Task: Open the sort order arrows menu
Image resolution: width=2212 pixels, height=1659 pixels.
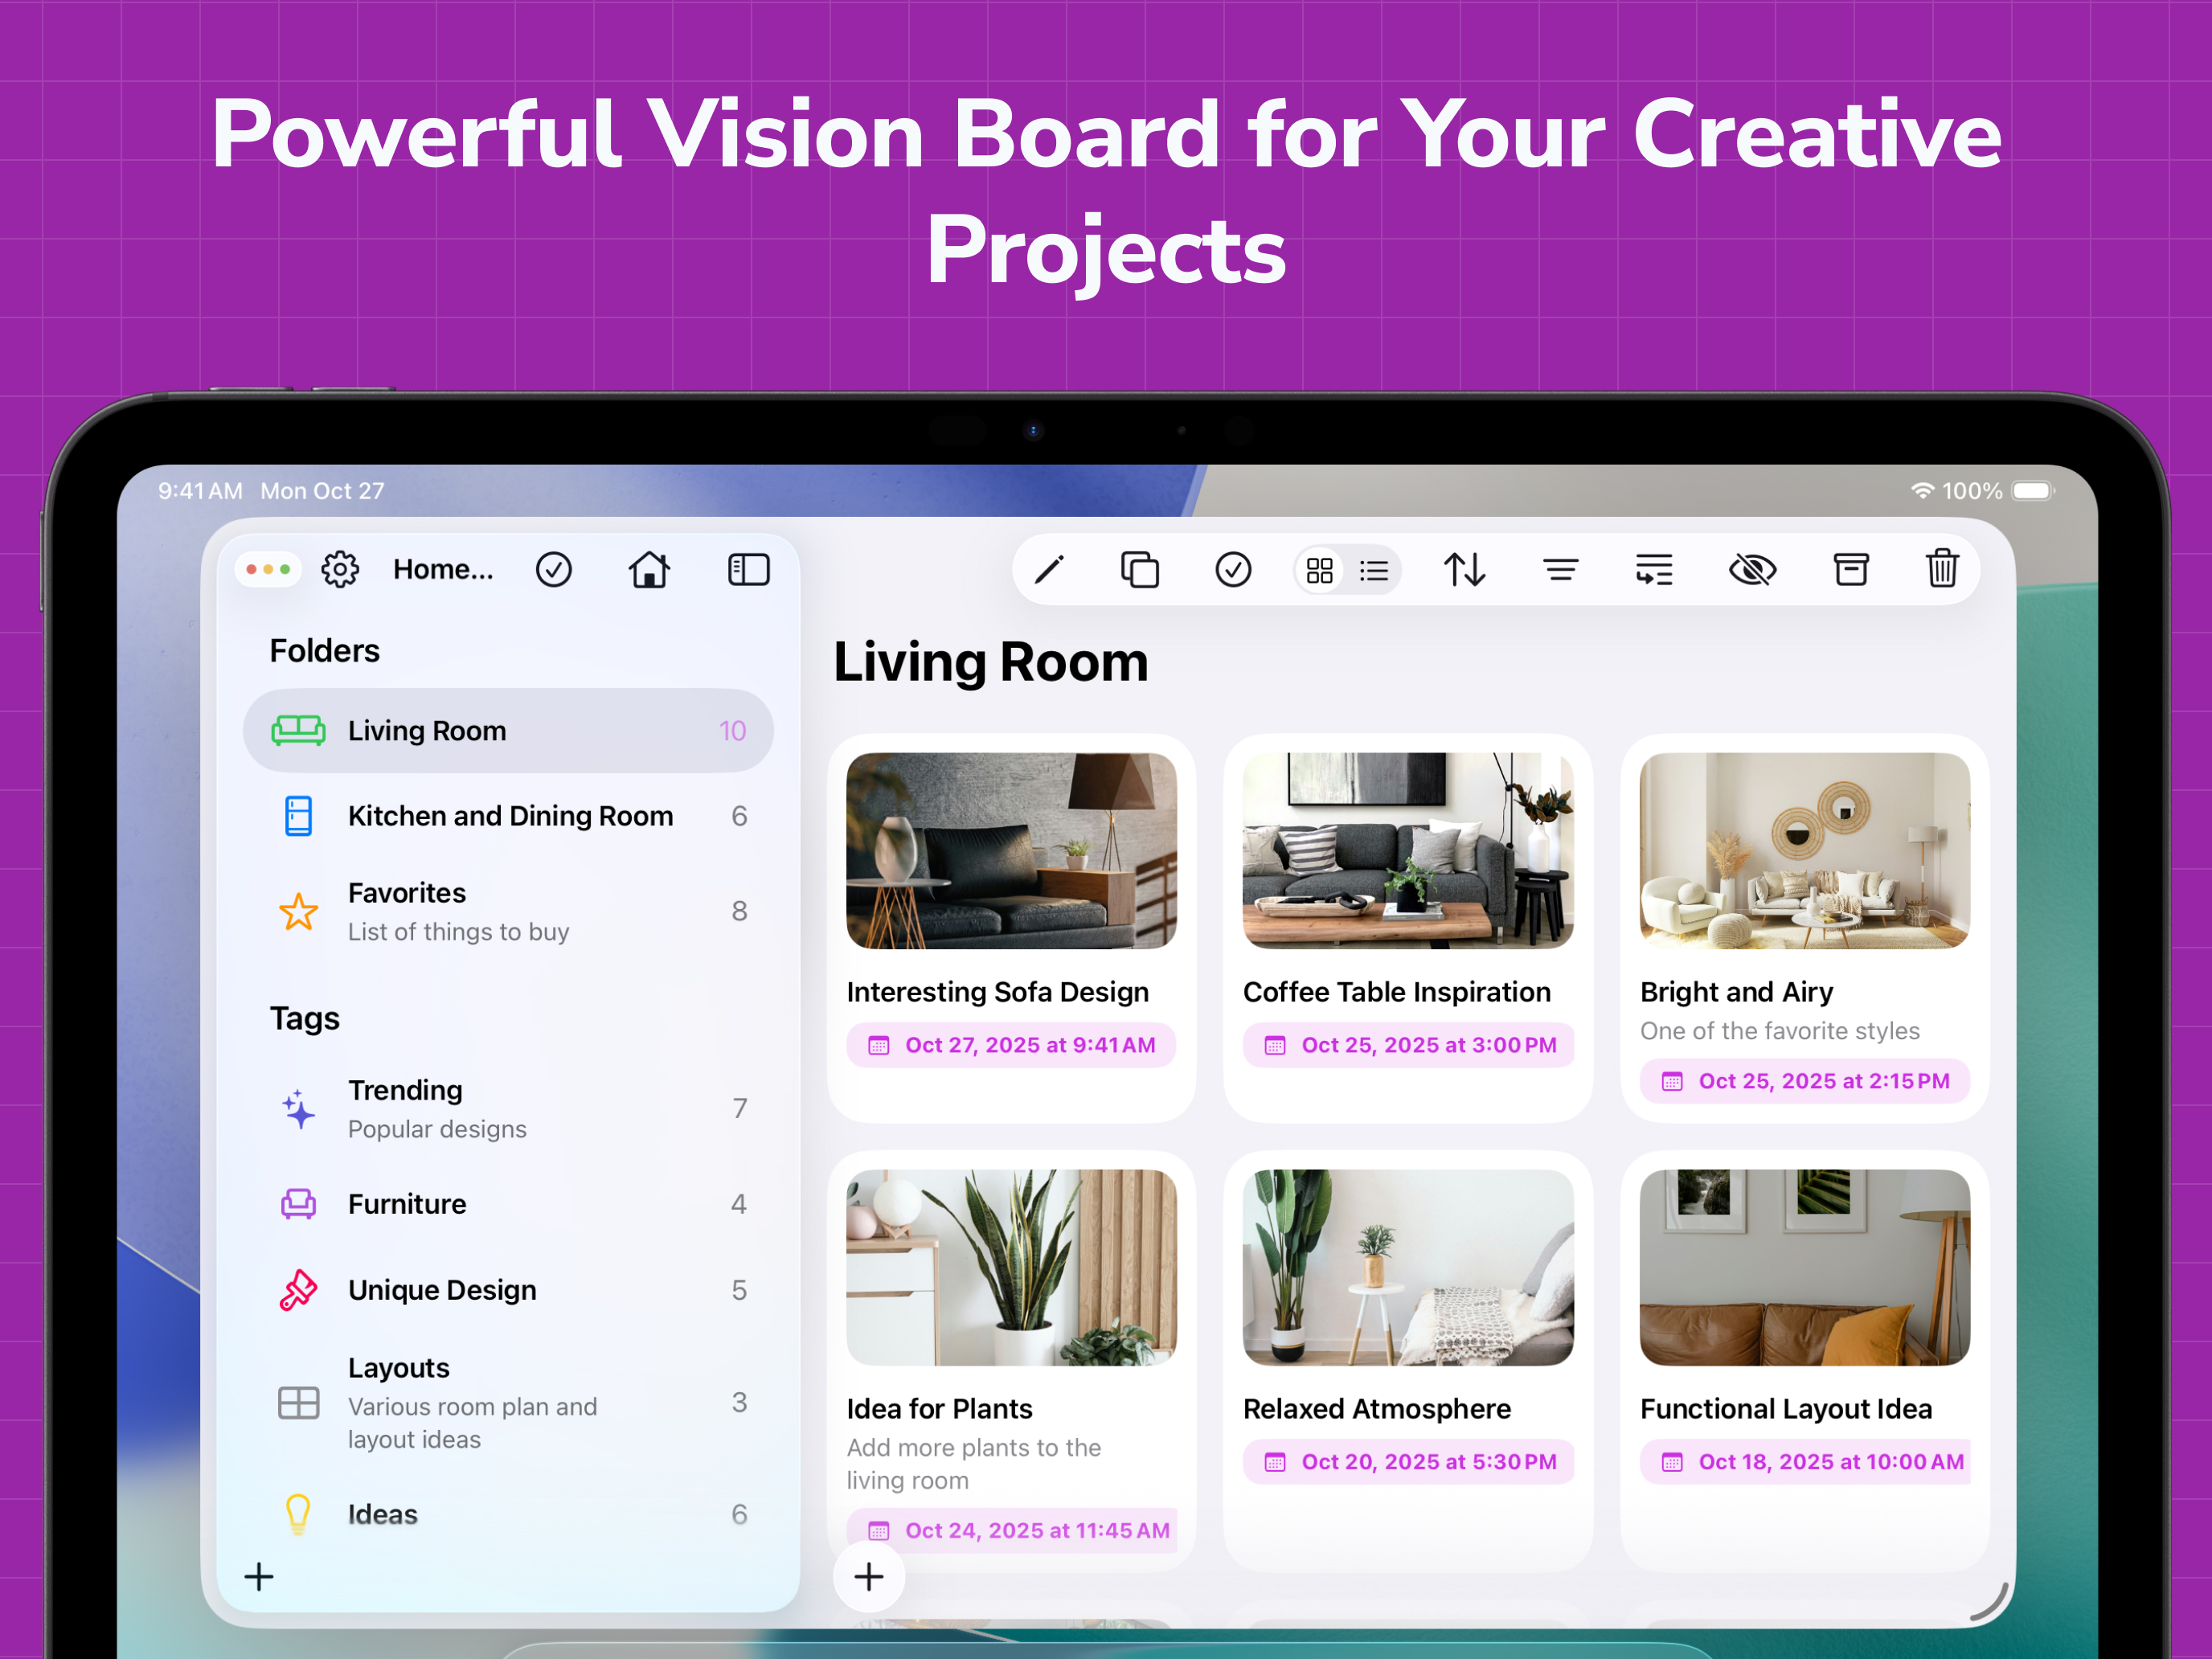Action: pos(1464,570)
